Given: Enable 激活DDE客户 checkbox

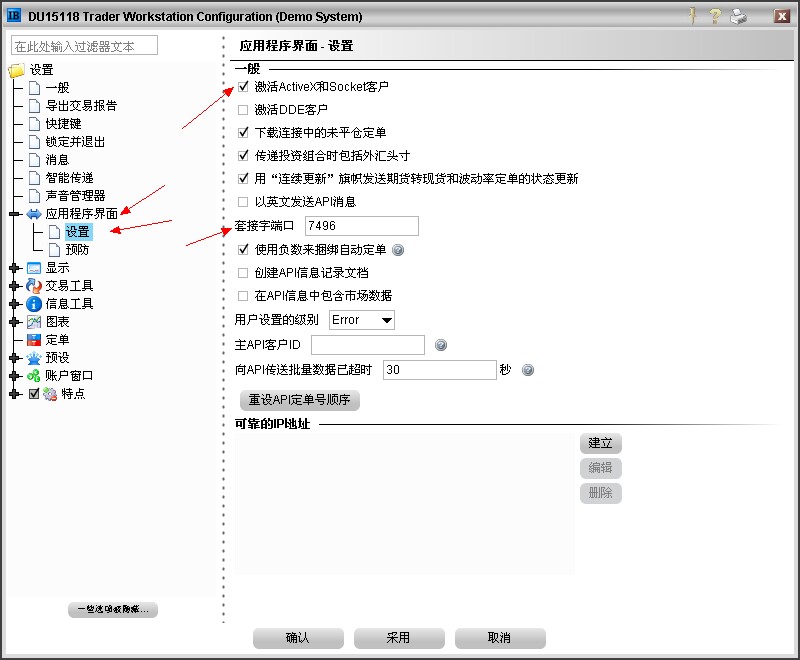Looking at the screenshot, I should point(243,110).
